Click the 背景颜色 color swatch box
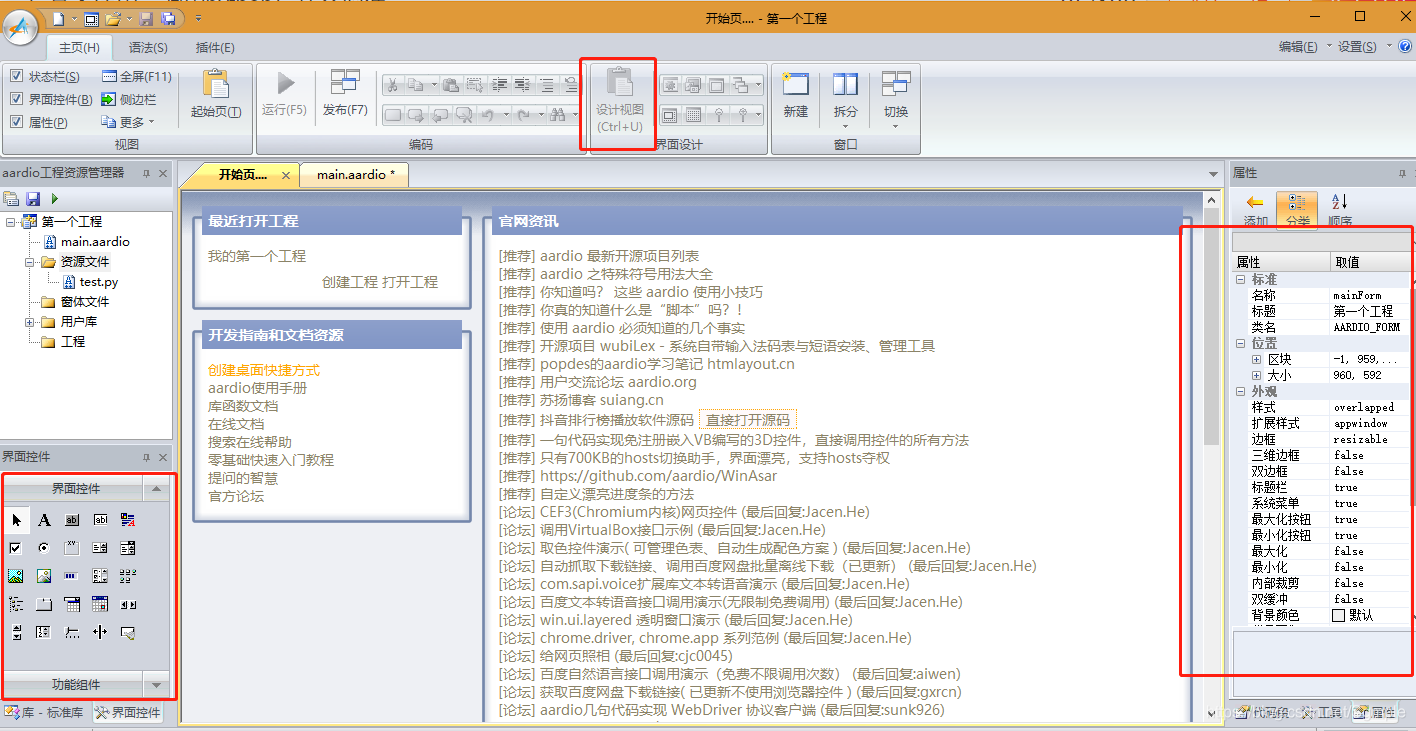This screenshot has height=731, width=1416. tap(1338, 615)
